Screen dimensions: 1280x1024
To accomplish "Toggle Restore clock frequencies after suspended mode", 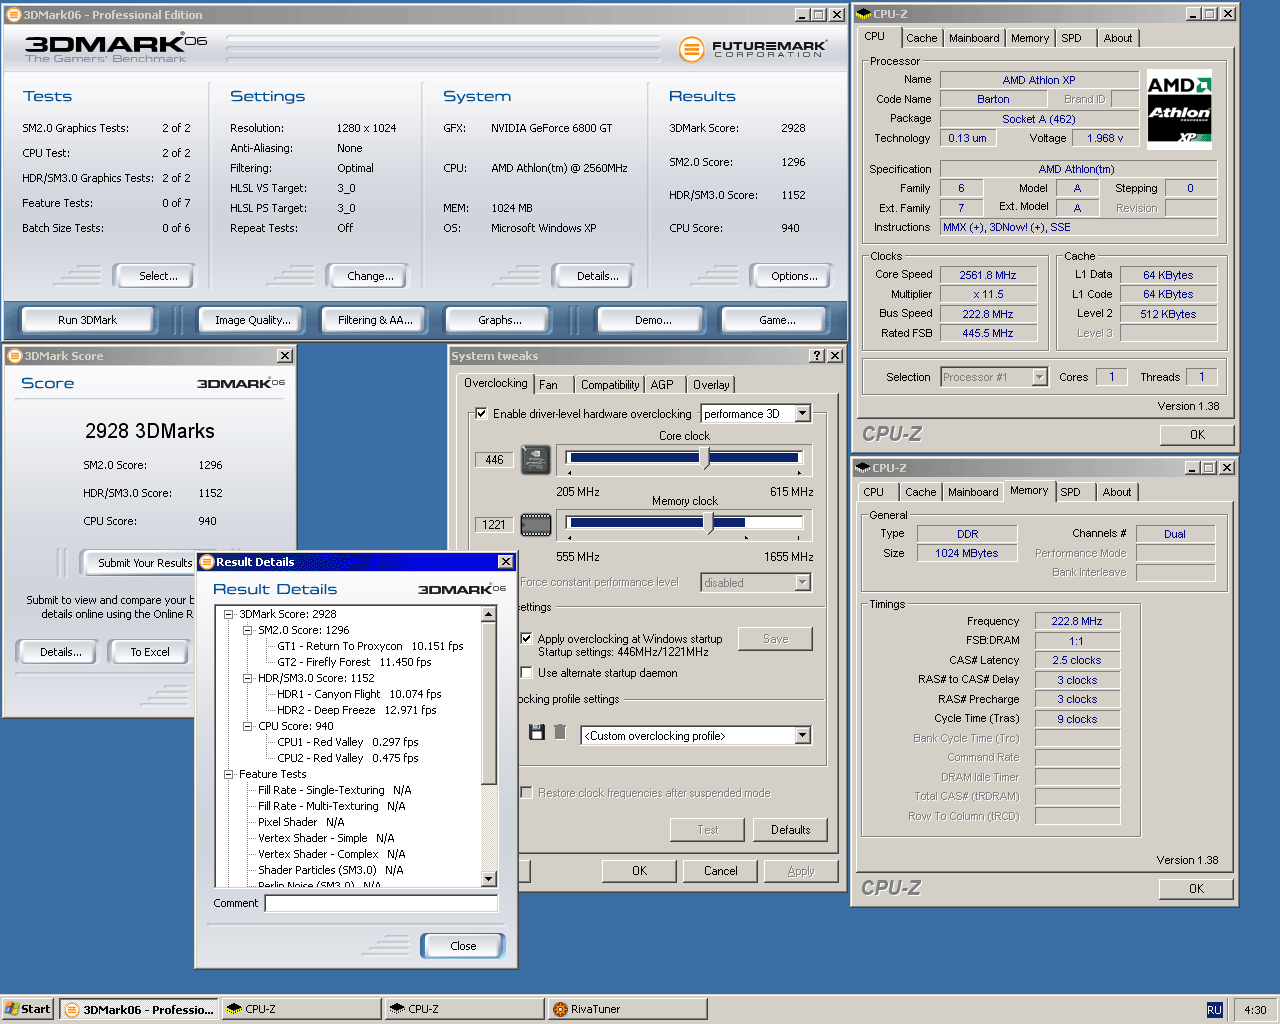I will 526,793.
